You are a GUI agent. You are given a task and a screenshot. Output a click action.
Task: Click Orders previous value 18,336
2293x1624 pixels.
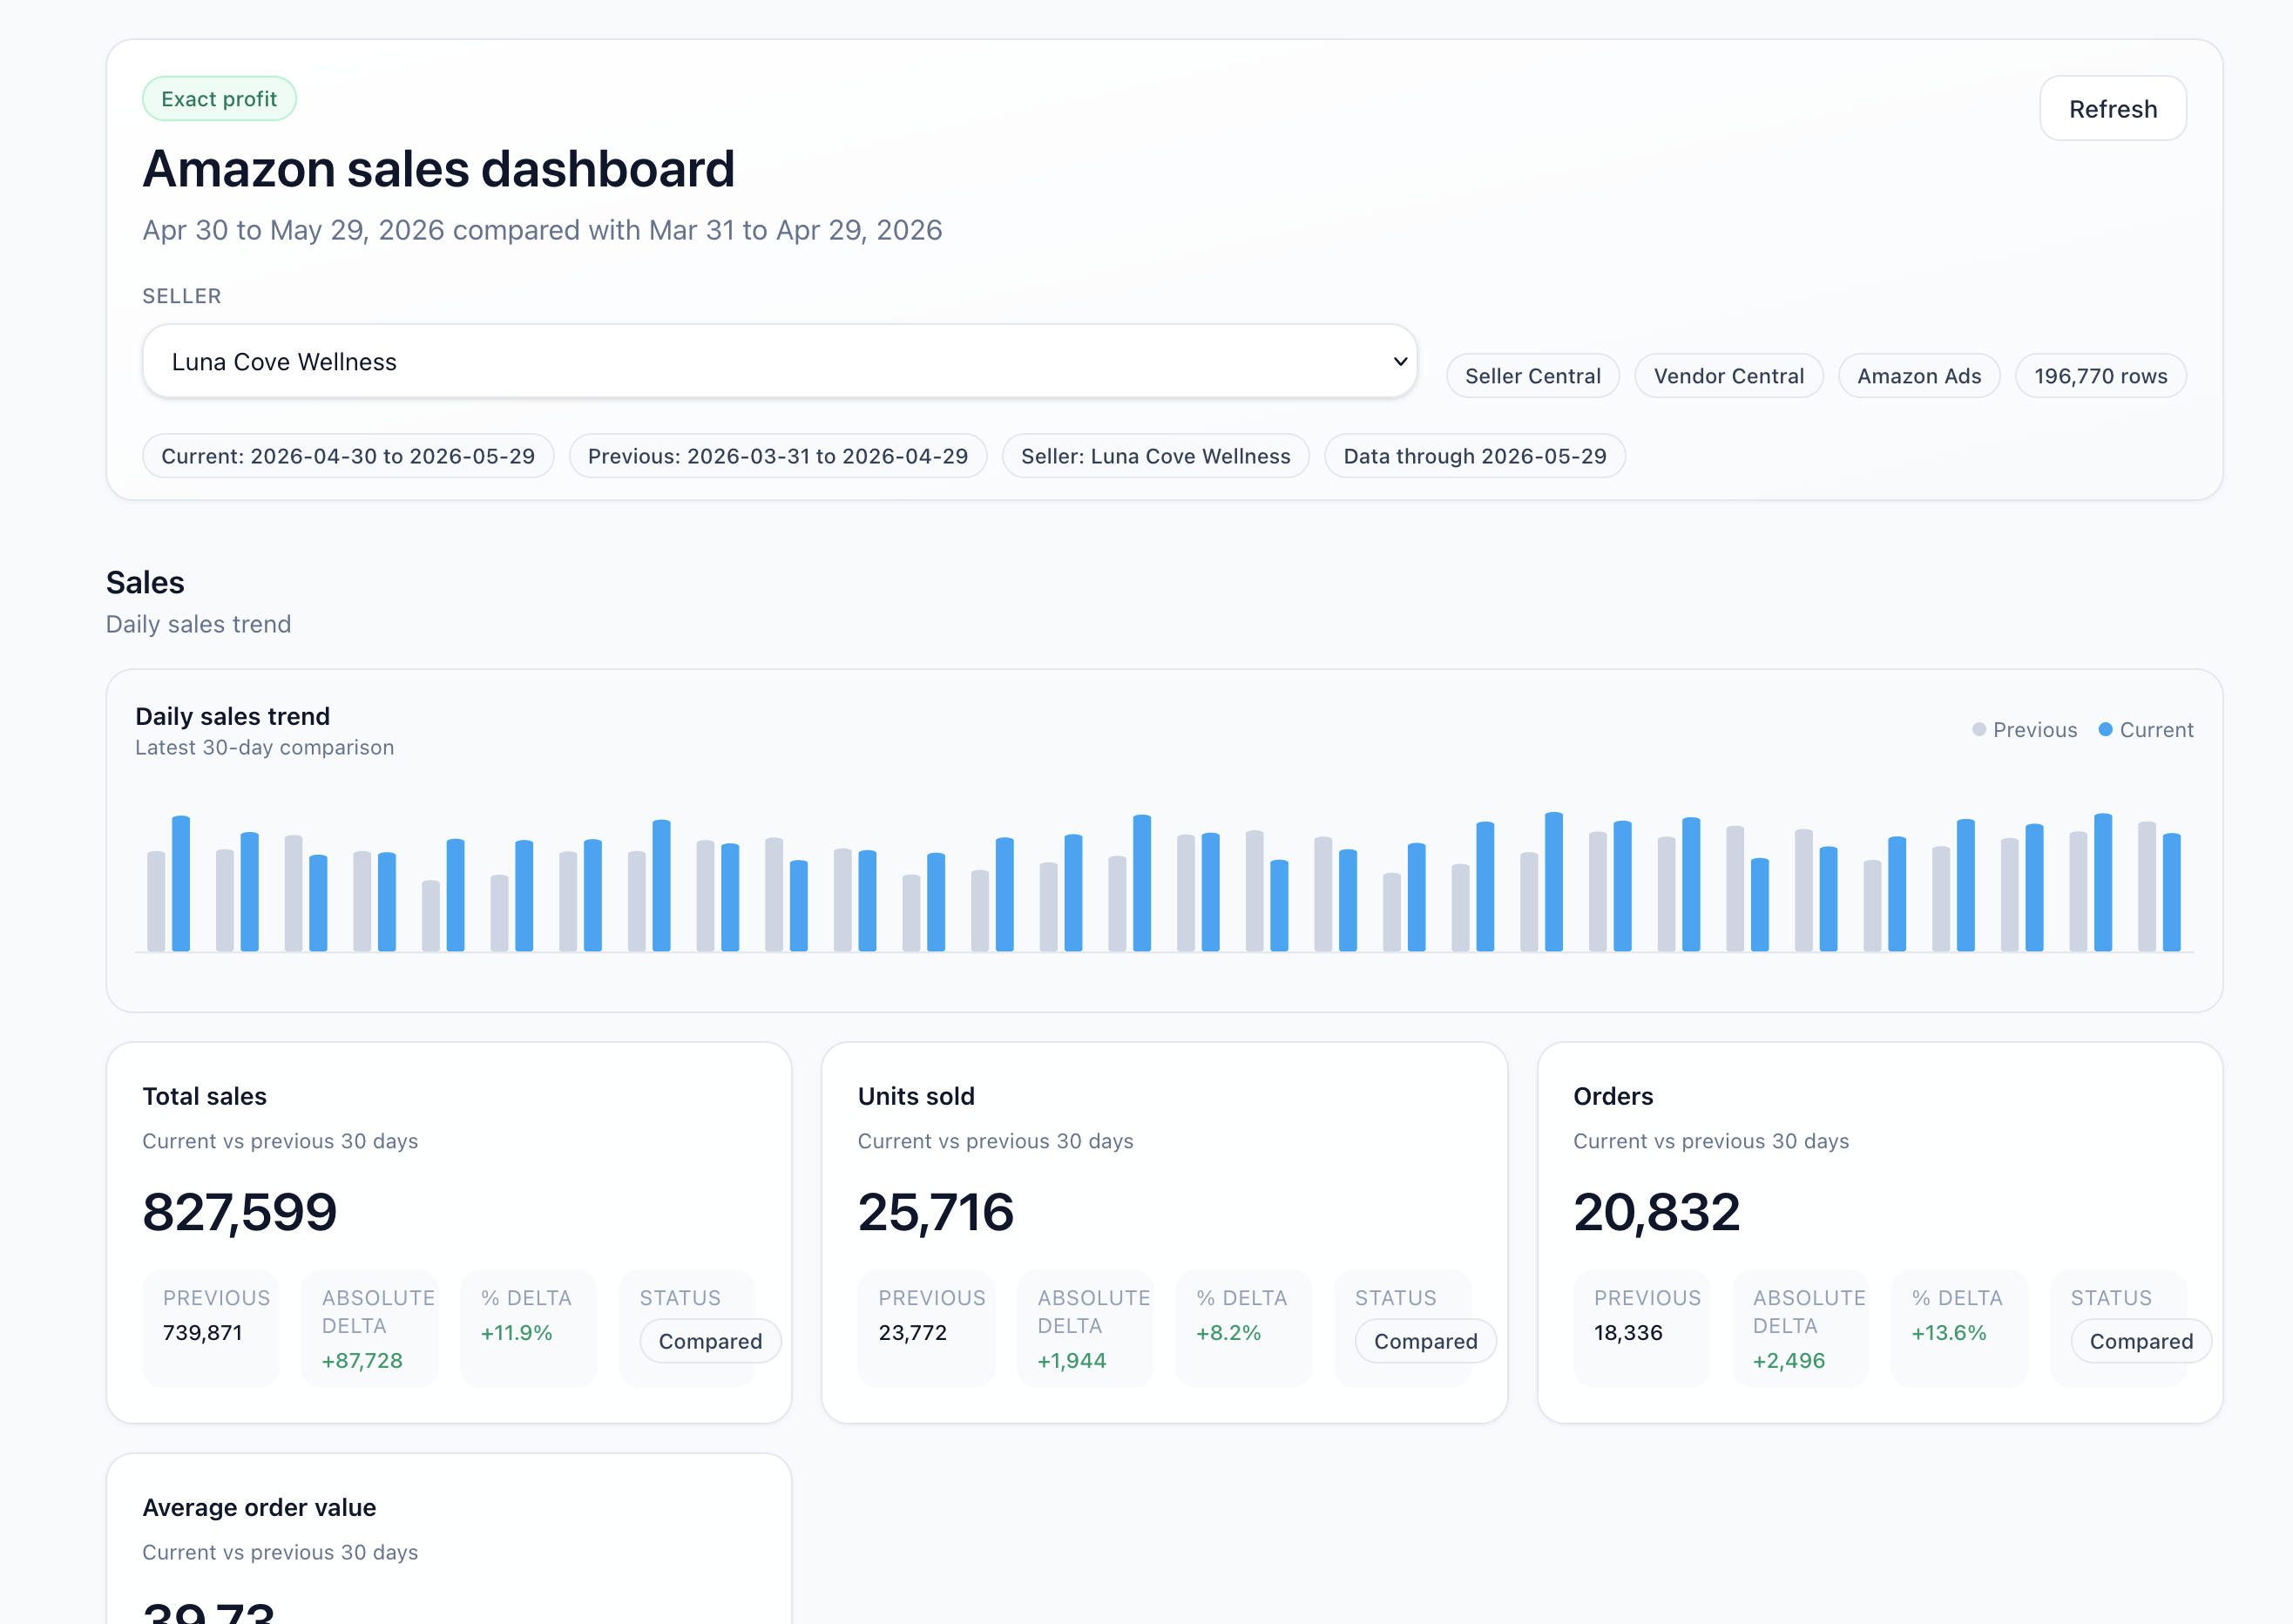(x=1627, y=1332)
